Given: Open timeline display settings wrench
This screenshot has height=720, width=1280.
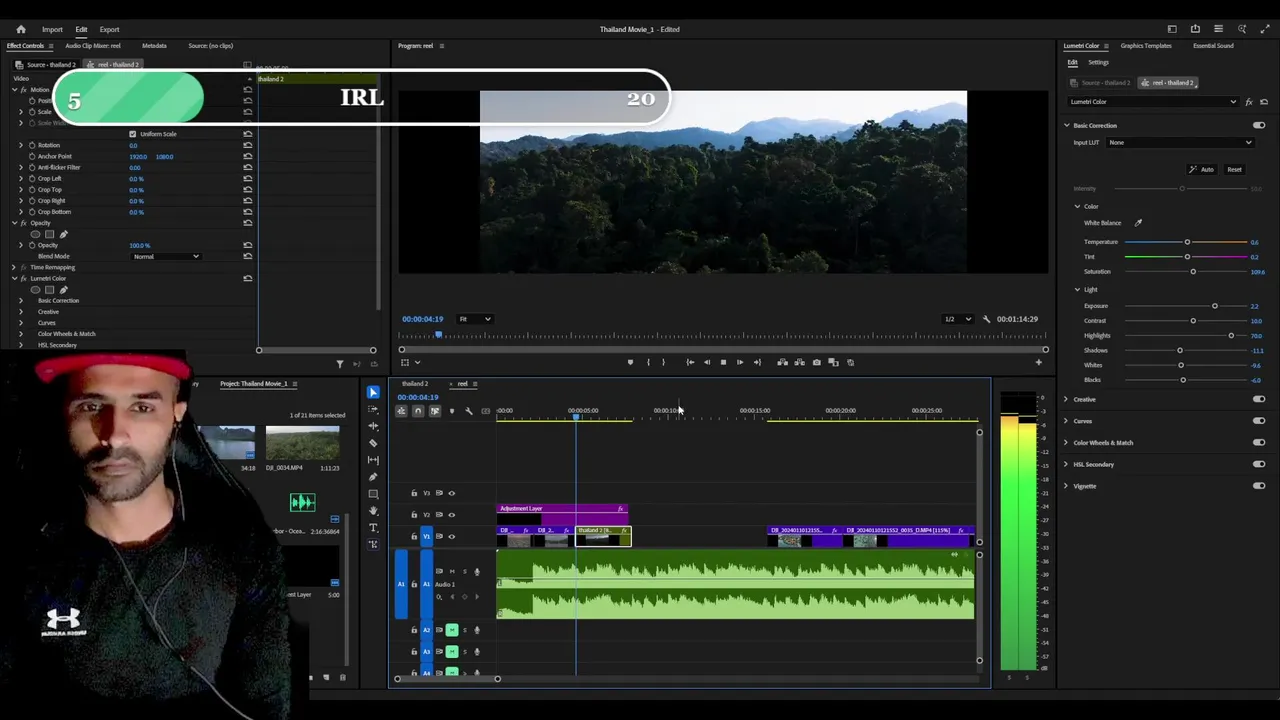Looking at the screenshot, I should [468, 411].
